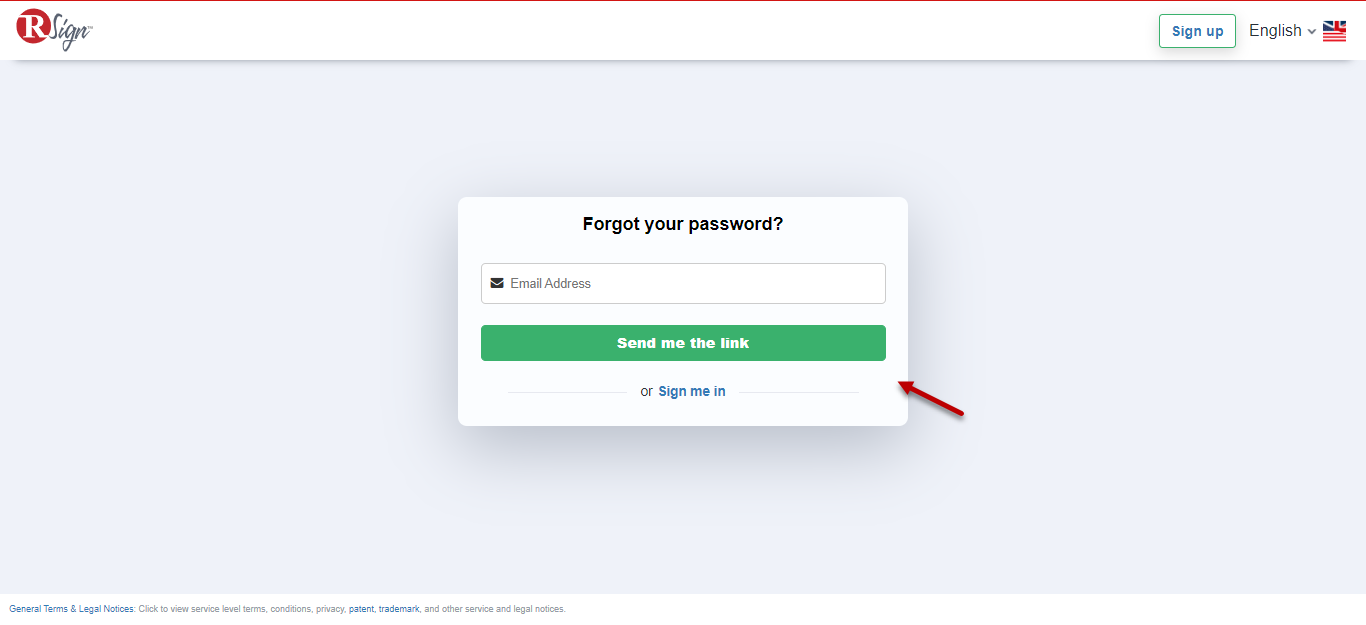The height and width of the screenshot is (625, 1366).
Task: Click the "or" separator text
Action: click(646, 391)
